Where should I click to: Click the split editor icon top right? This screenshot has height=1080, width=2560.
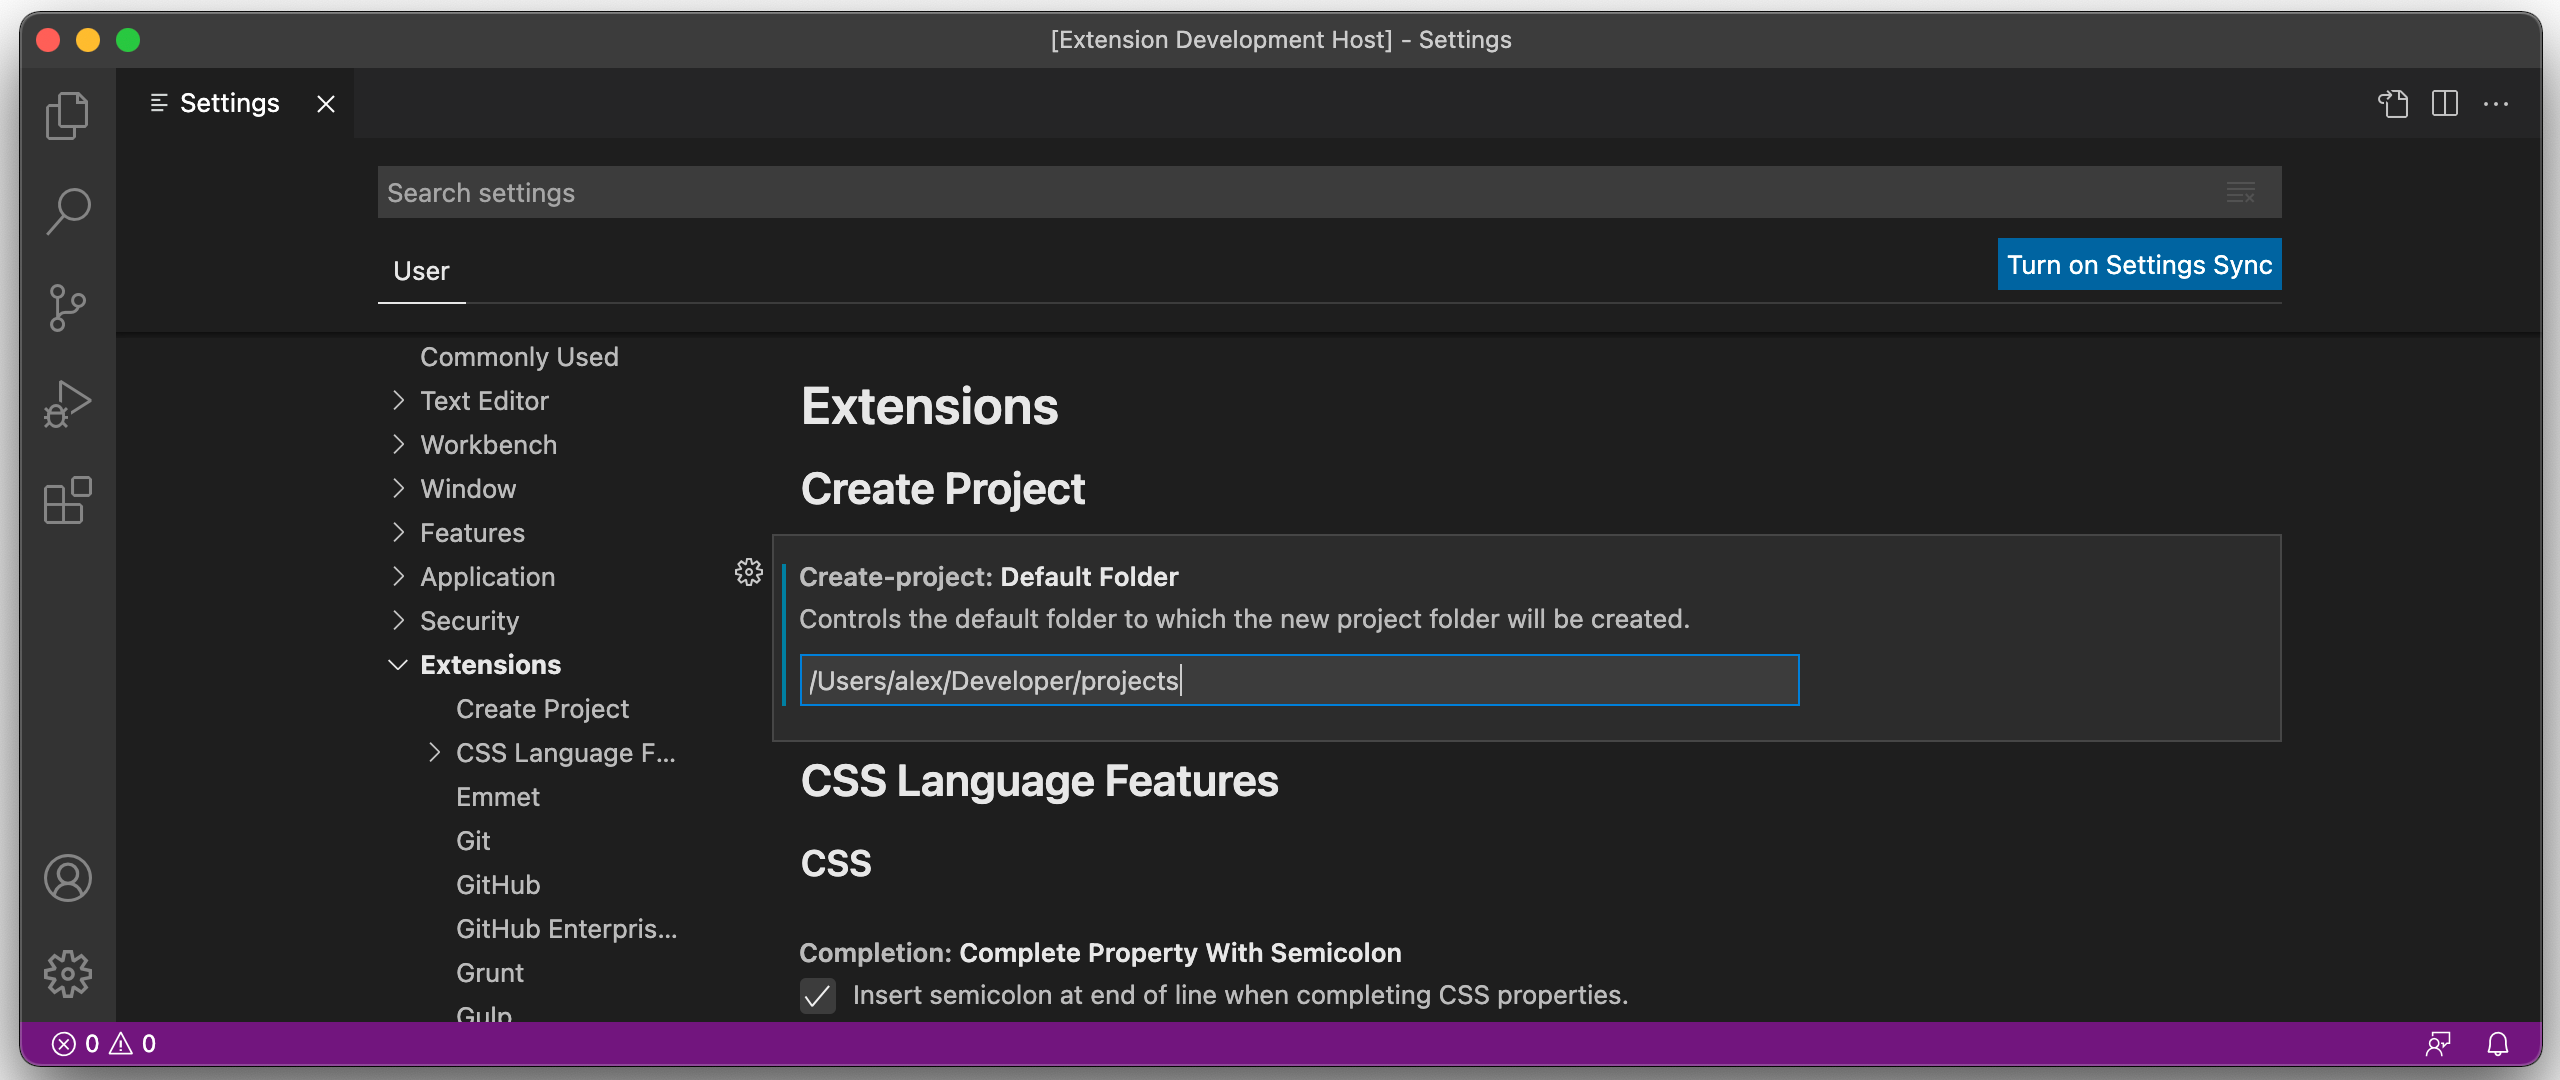(x=2446, y=103)
